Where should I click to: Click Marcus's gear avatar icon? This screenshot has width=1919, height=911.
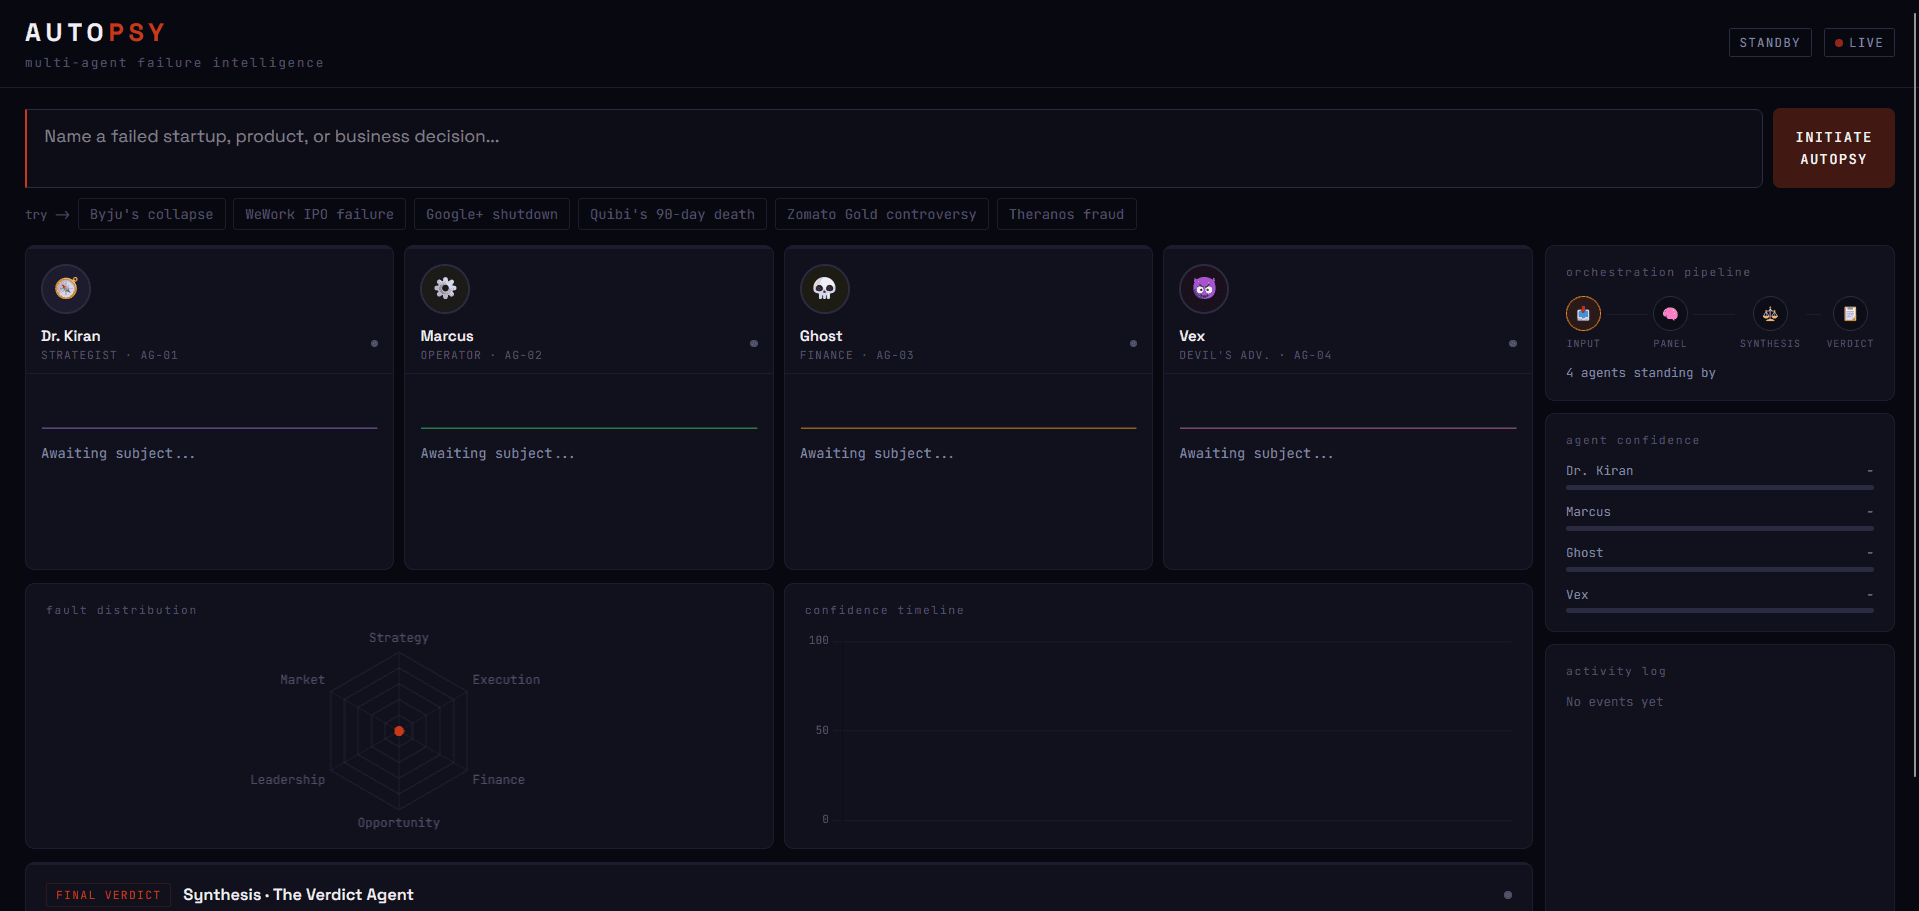click(x=445, y=289)
